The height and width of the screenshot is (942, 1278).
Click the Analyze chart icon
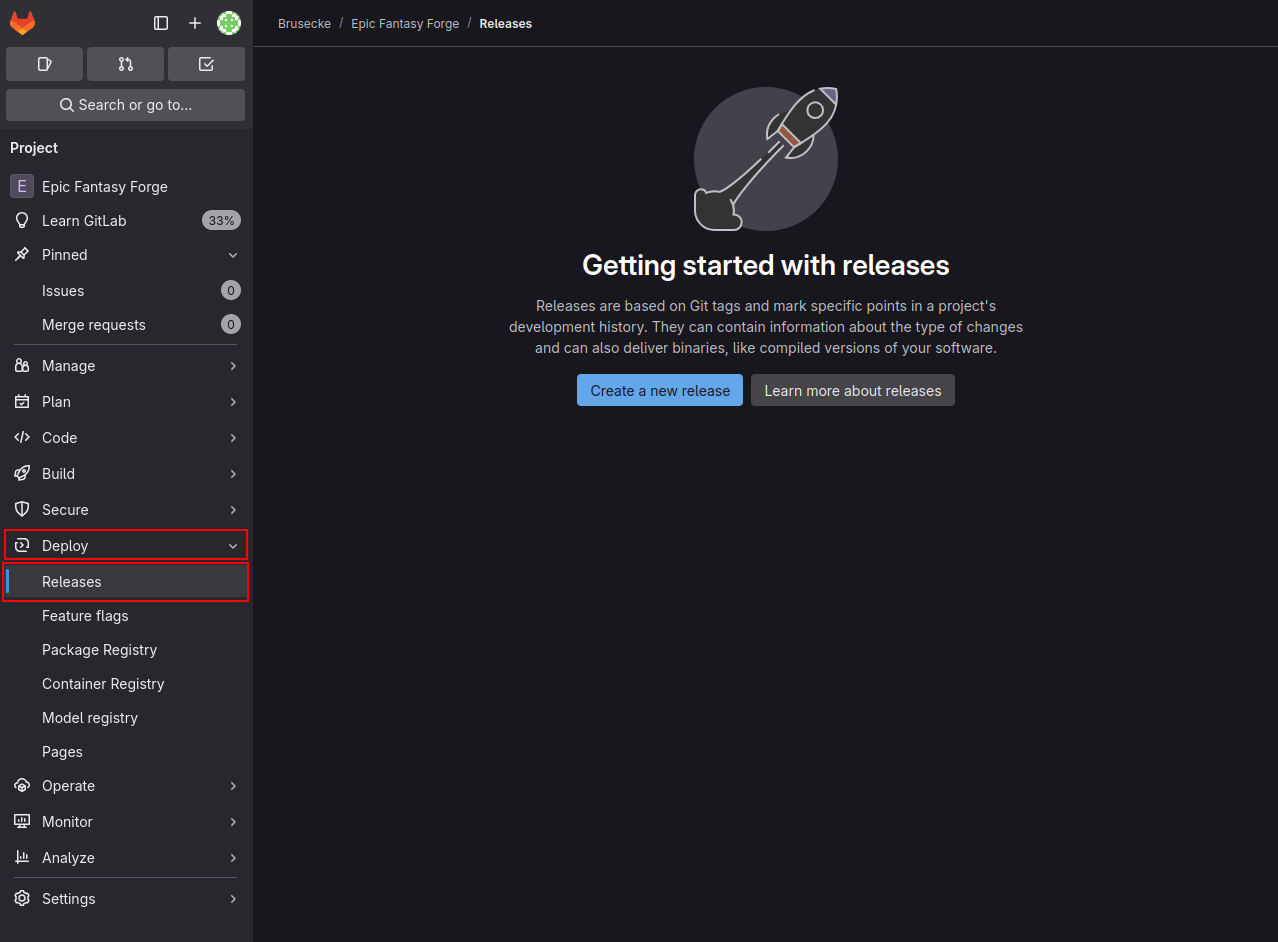pyautogui.click(x=22, y=858)
